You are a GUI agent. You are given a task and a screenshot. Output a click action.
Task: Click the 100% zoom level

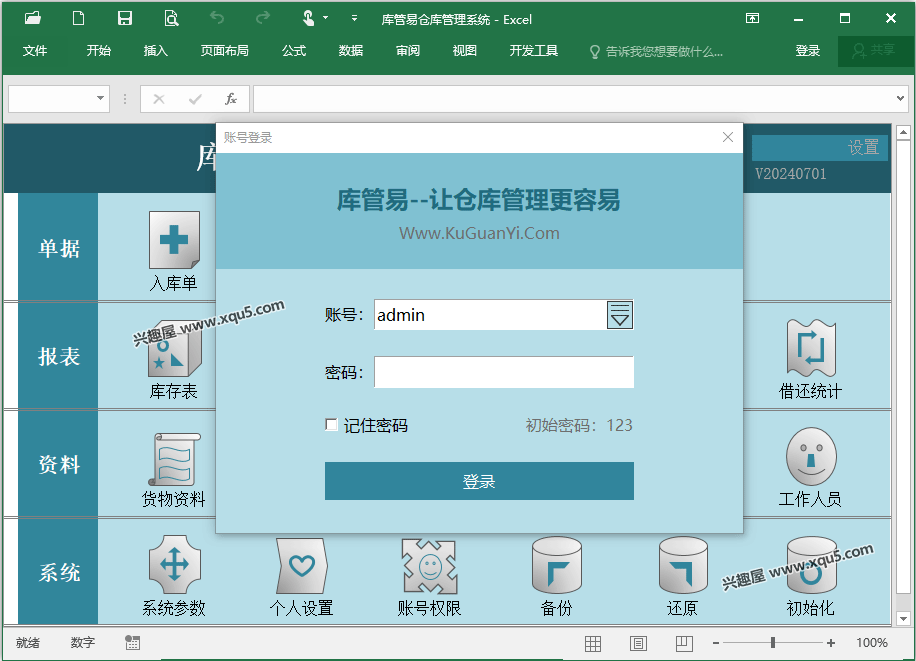[872, 643]
